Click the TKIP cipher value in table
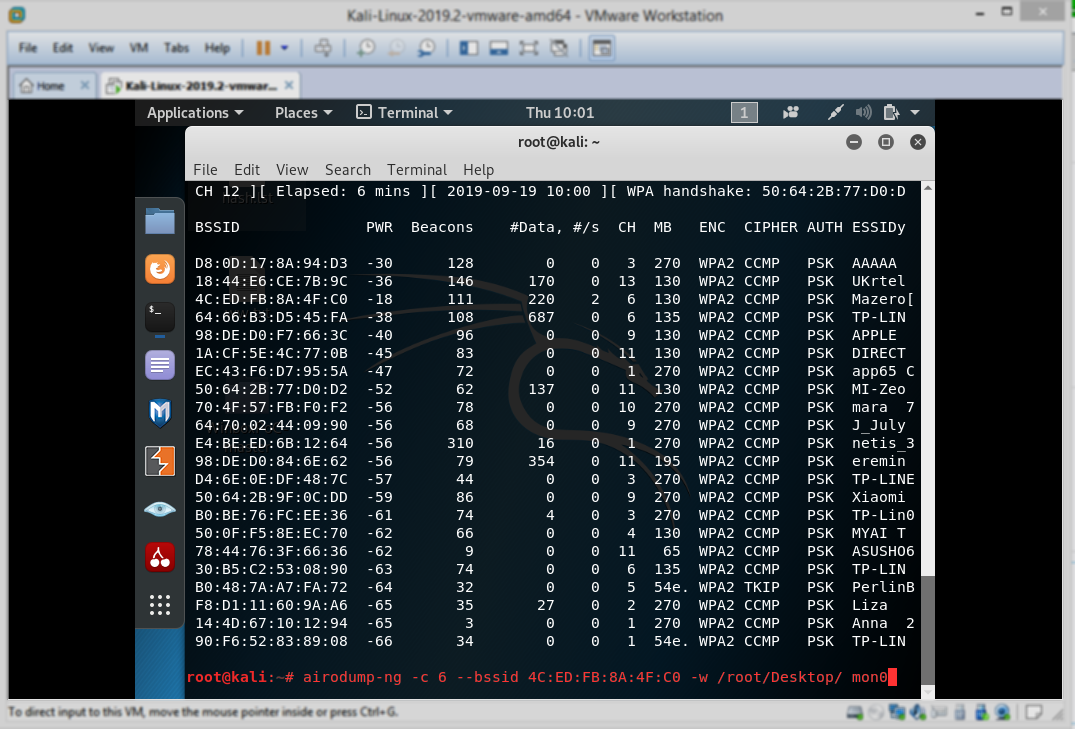The image size is (1075, 729). pos(762,587)
